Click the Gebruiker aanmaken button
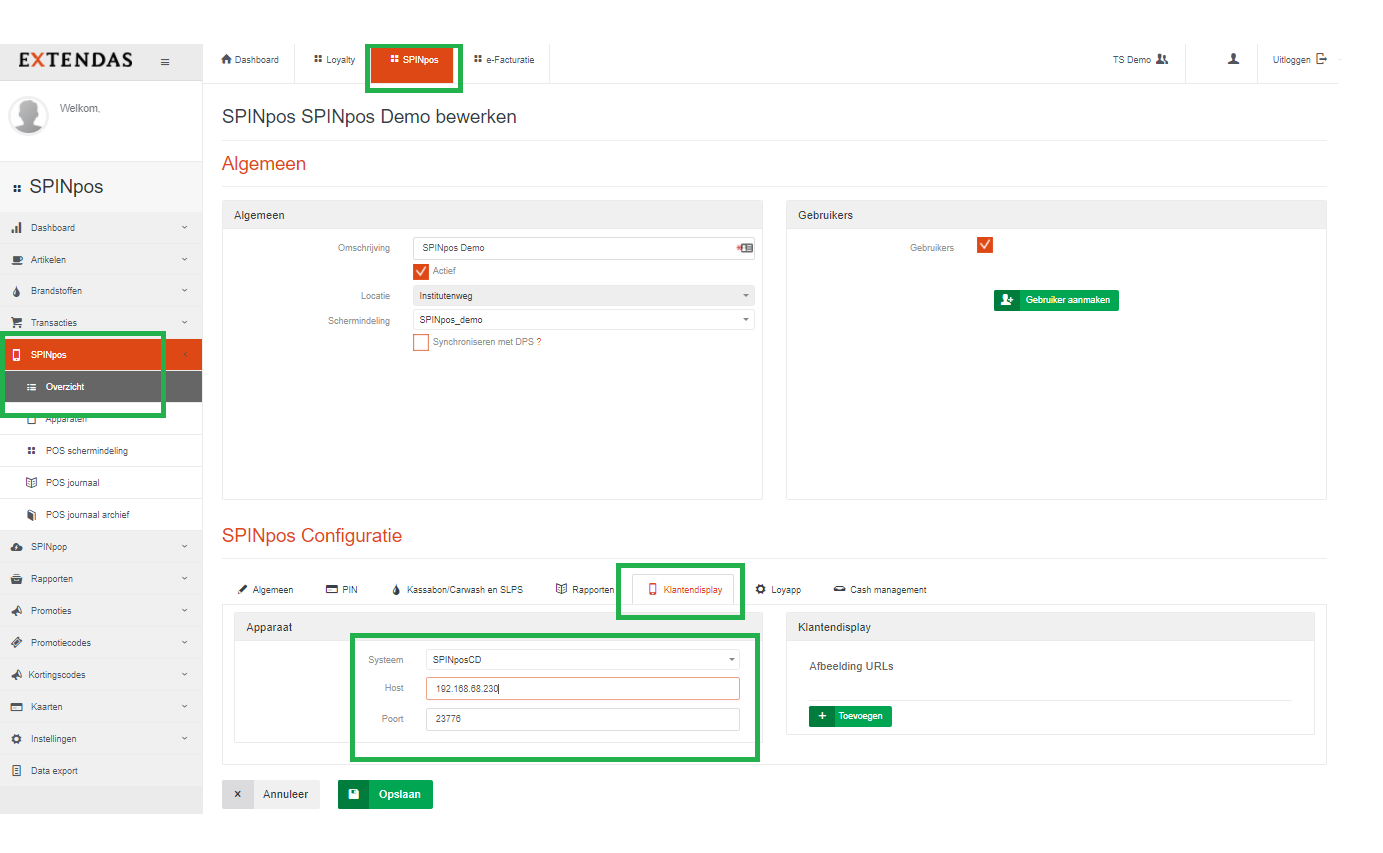 tap(1056, 300)
